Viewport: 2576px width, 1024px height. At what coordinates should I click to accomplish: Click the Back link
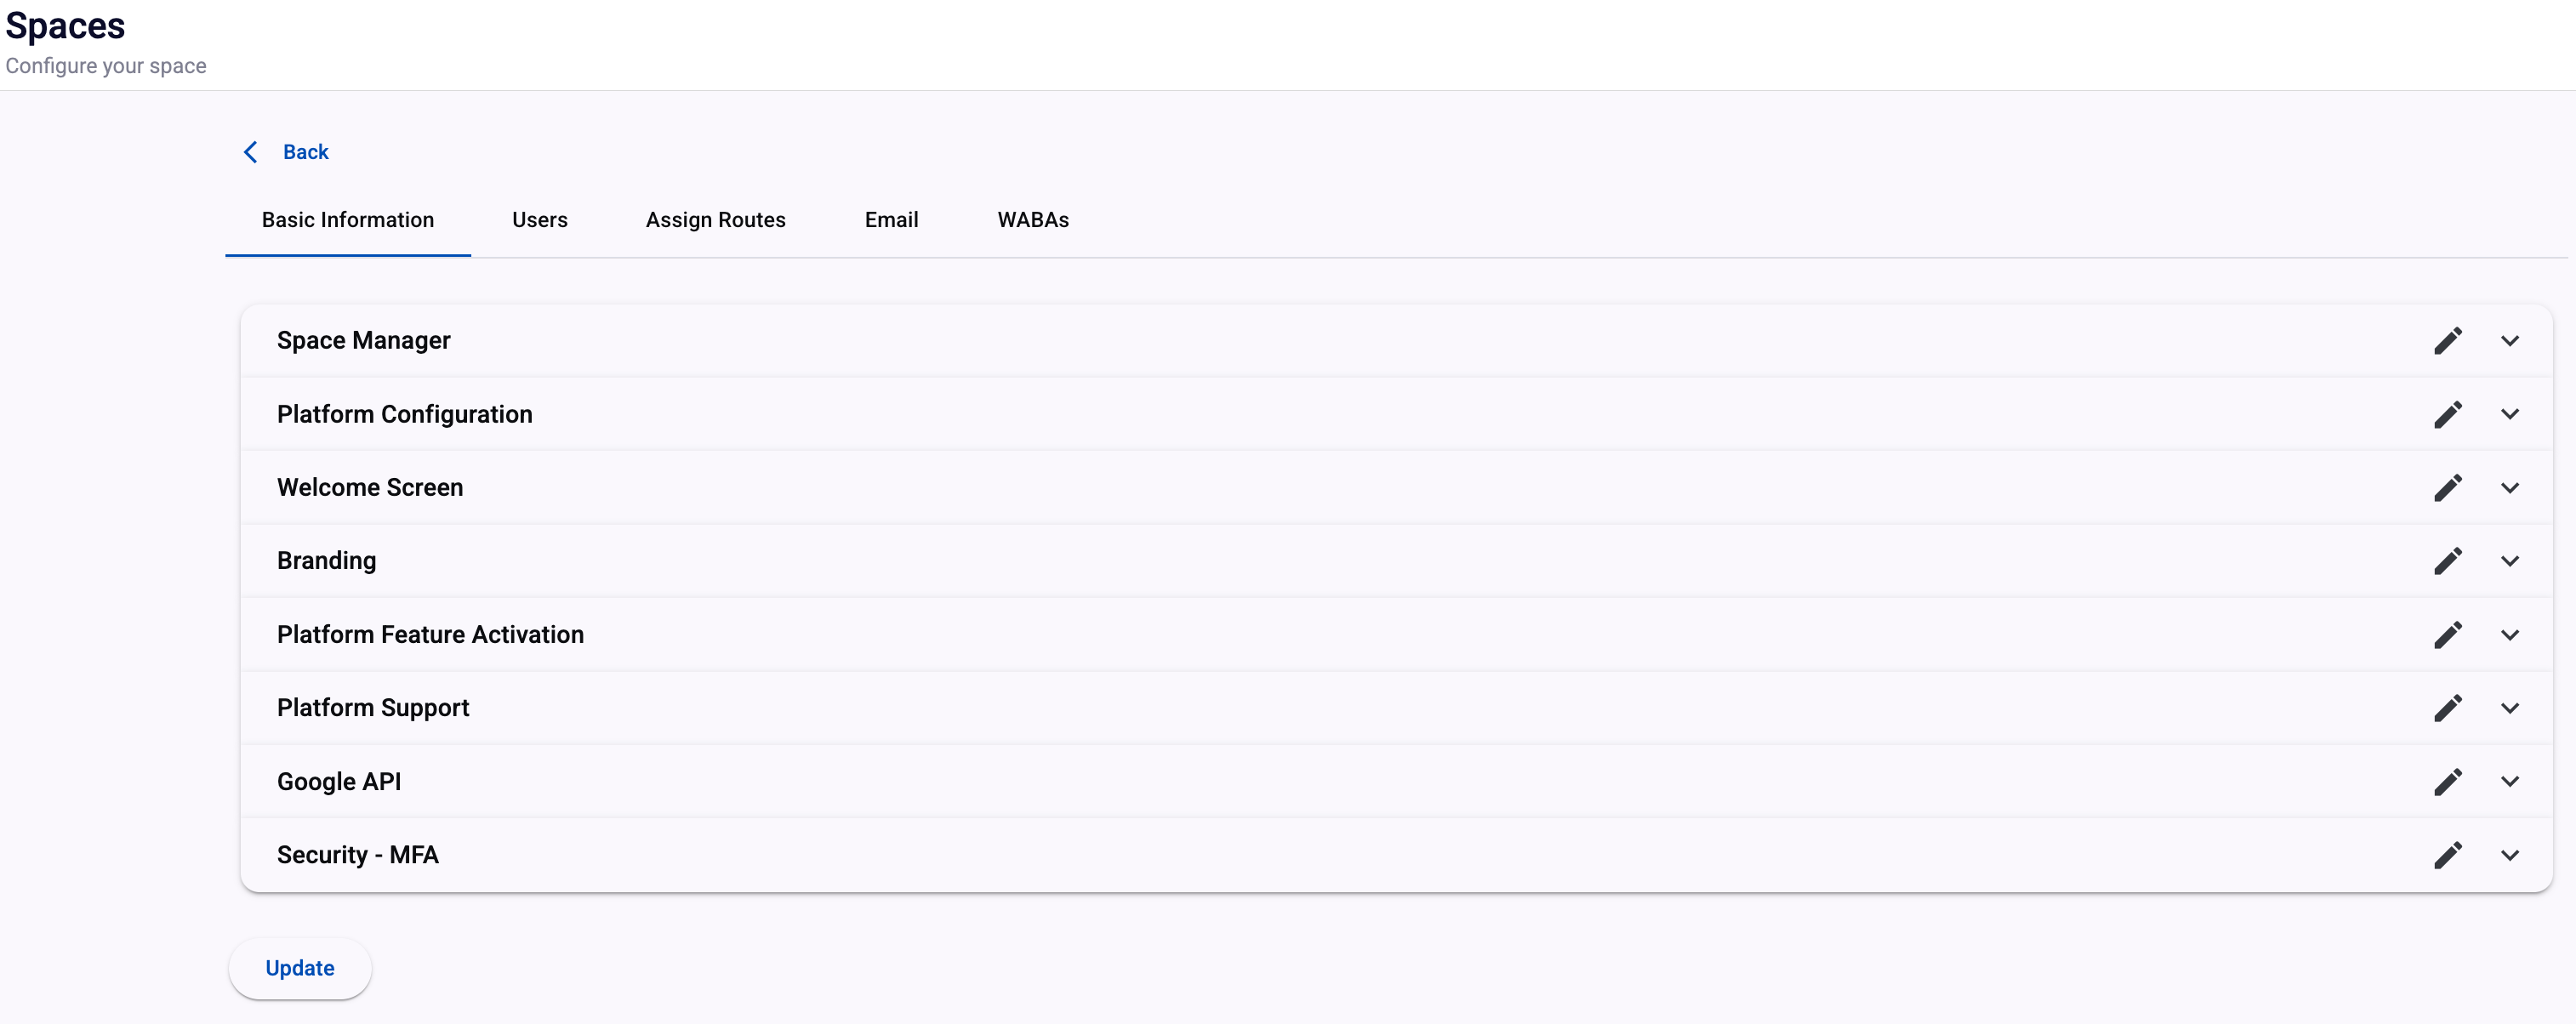pyautogui.click(x=305, y=152)
